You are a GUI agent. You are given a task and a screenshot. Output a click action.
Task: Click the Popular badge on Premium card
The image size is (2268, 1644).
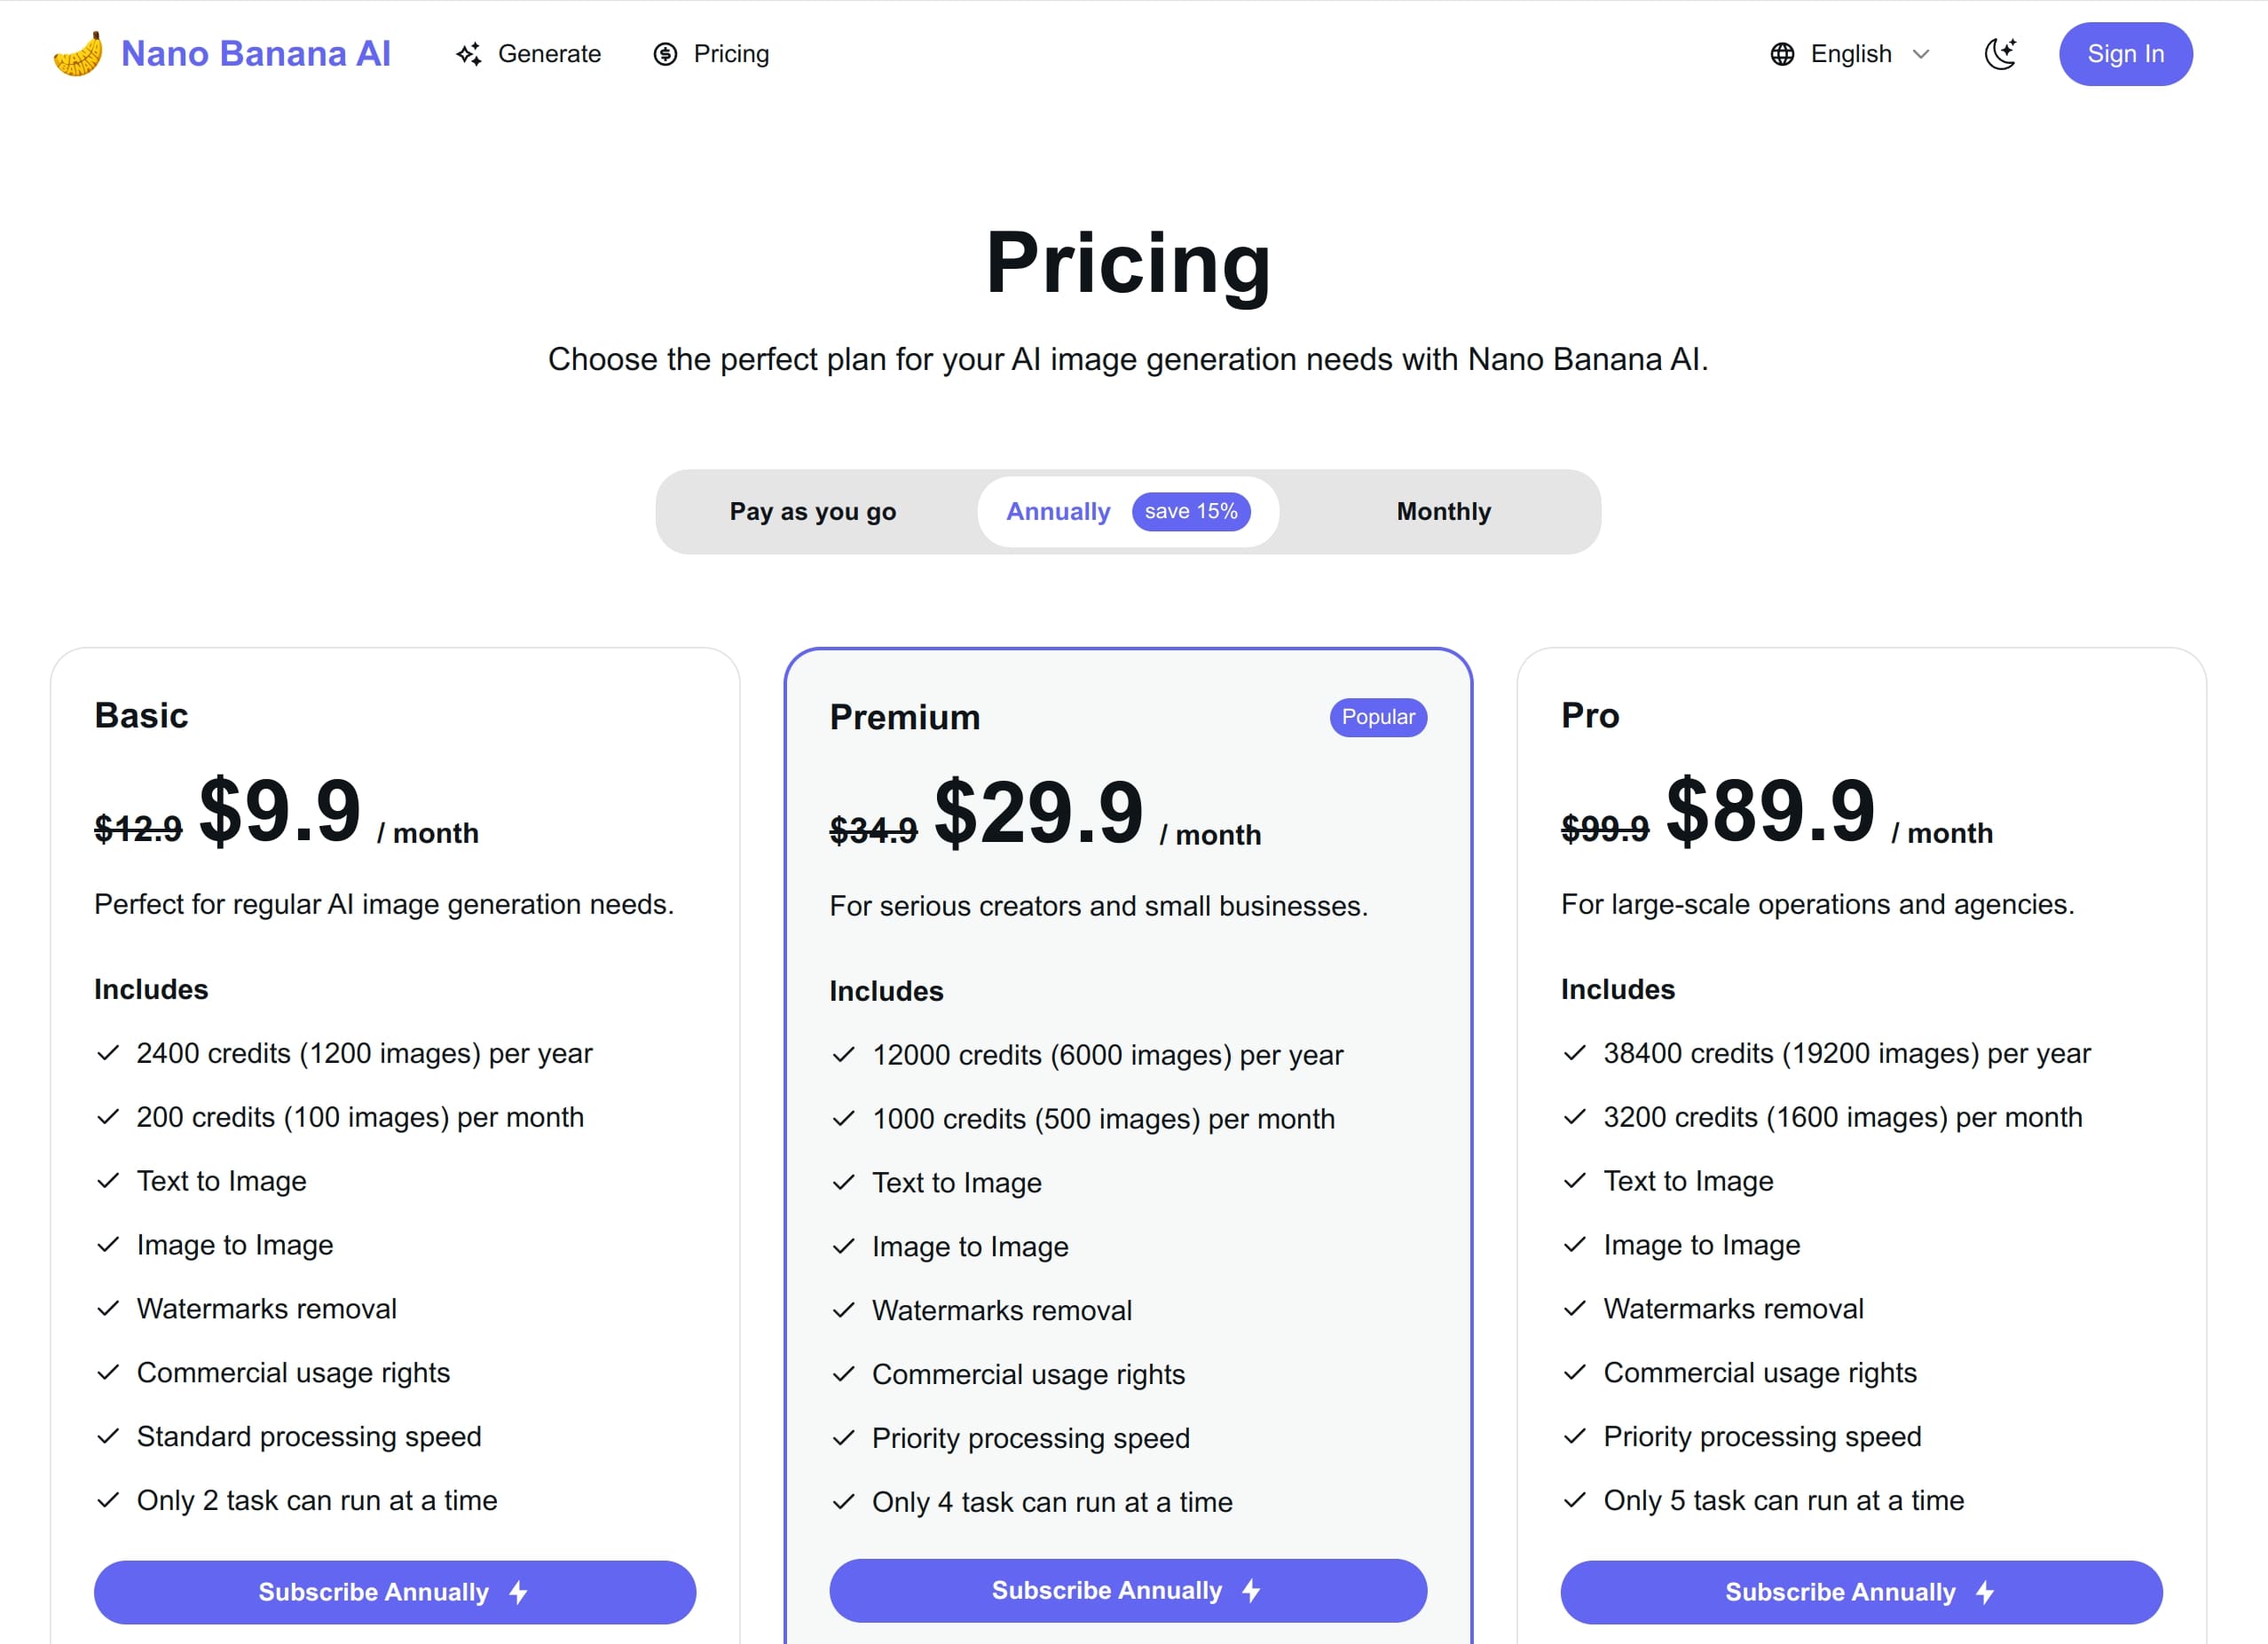1377,717
